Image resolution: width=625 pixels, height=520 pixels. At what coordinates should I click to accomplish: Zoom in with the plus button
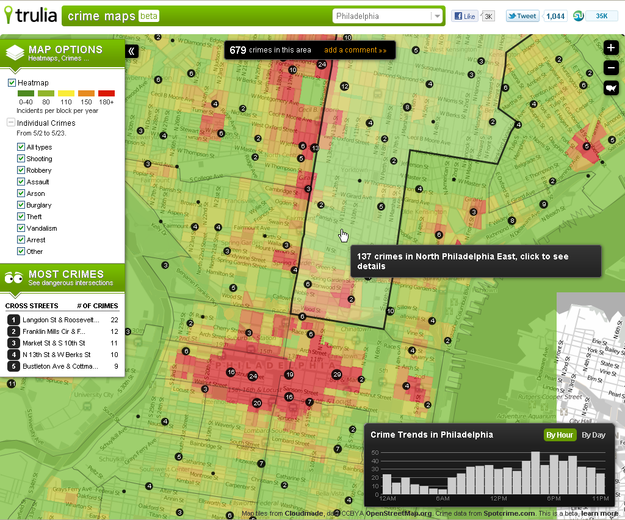click(611, 48)
